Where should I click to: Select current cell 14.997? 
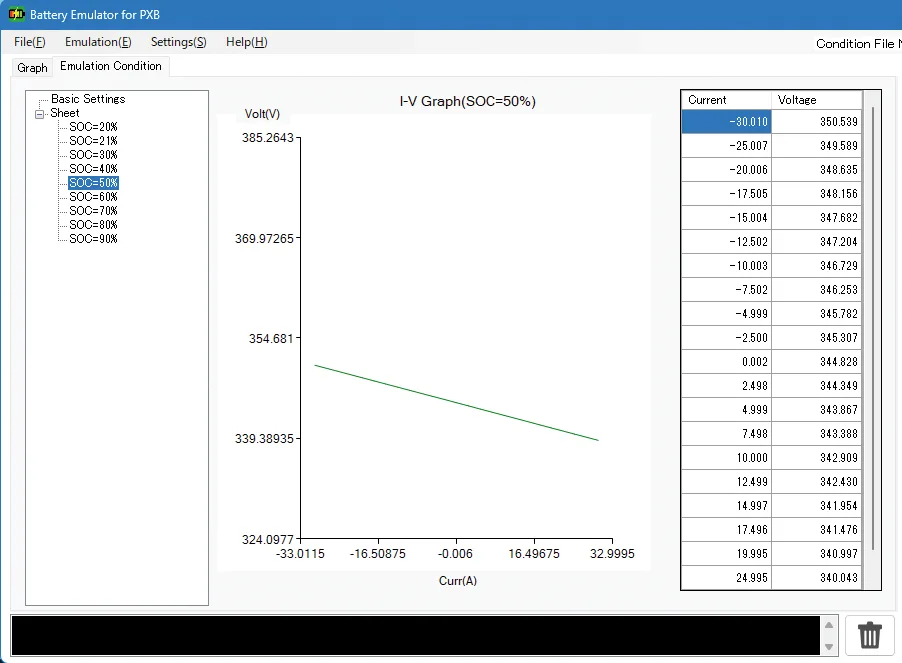click(x=727, y=505)
